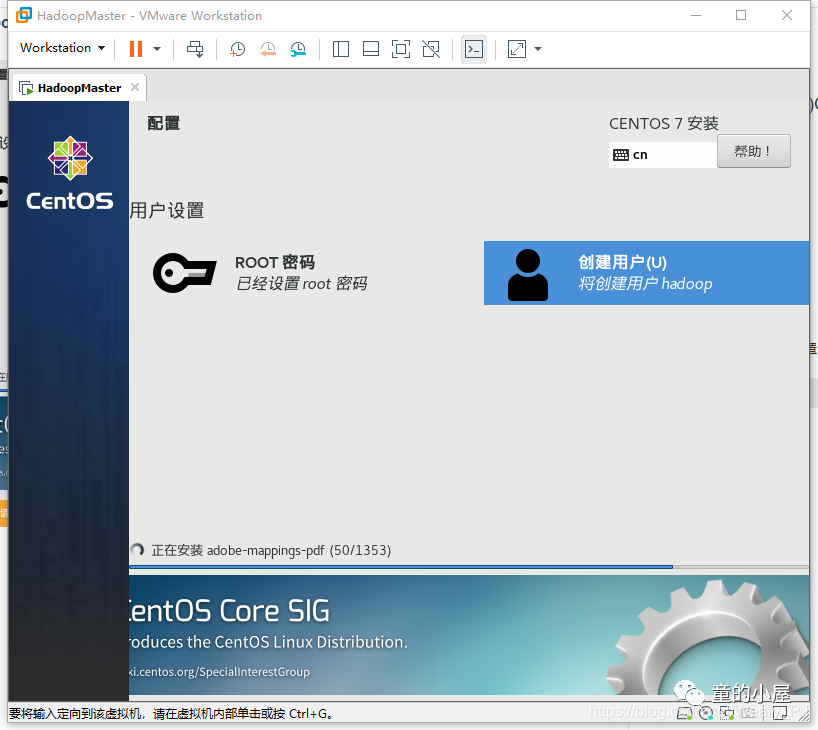
Task: Click the adobe-mappings-pdf install status text
Action: [x=271, y=551]
